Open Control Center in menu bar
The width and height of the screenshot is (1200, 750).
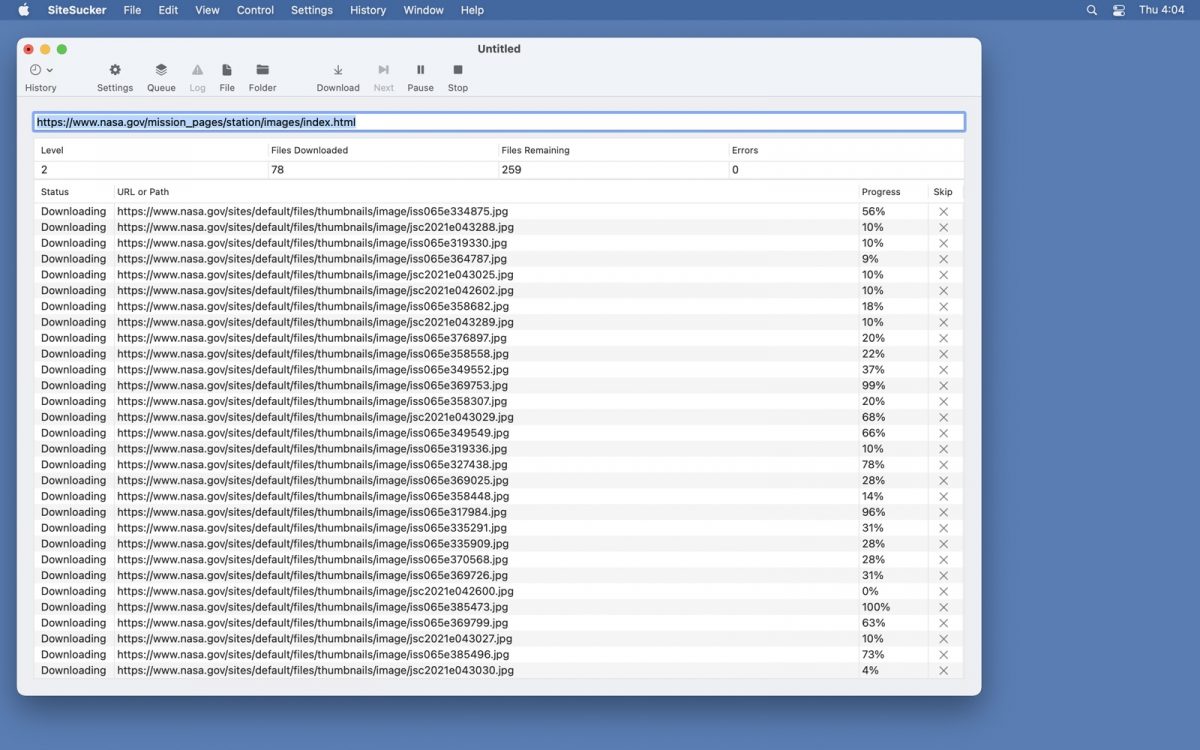(x=1119, y=10)
